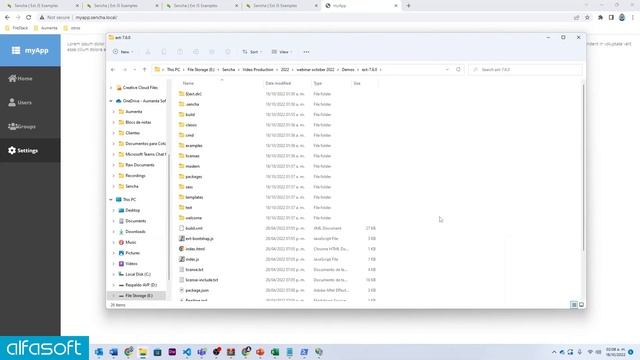Select Pictures in the navigation pane
The height and width of the screenshot is (360, 640).
click(132, 253)
